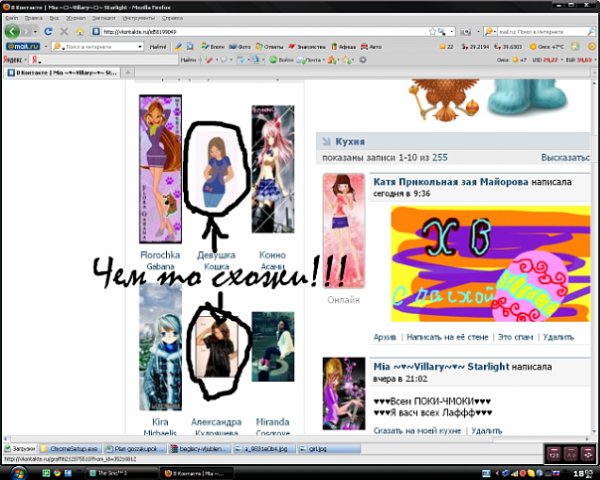Mark Катя's post with Это спам

[516, 337]
